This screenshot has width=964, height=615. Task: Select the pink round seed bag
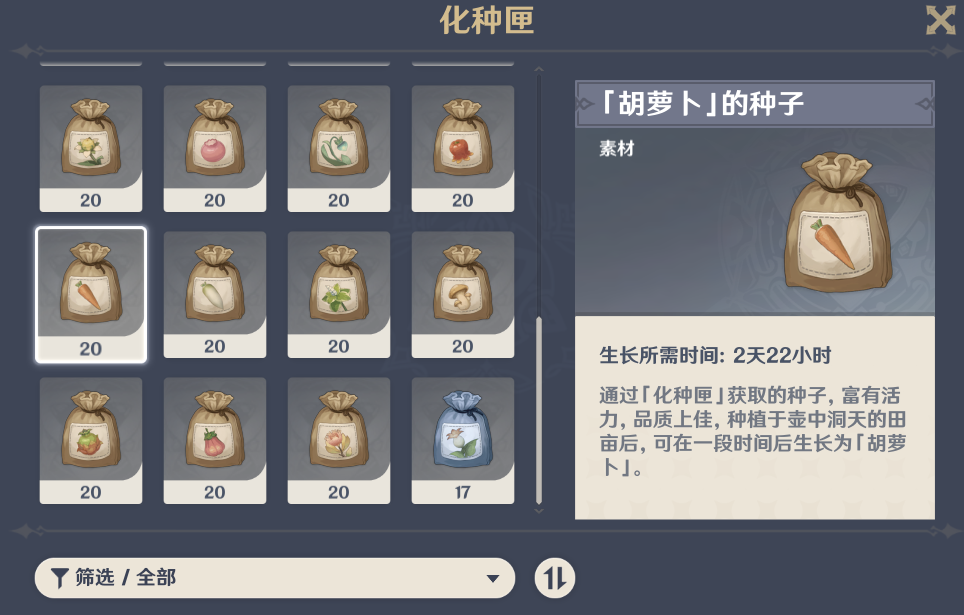click(215, 149)
